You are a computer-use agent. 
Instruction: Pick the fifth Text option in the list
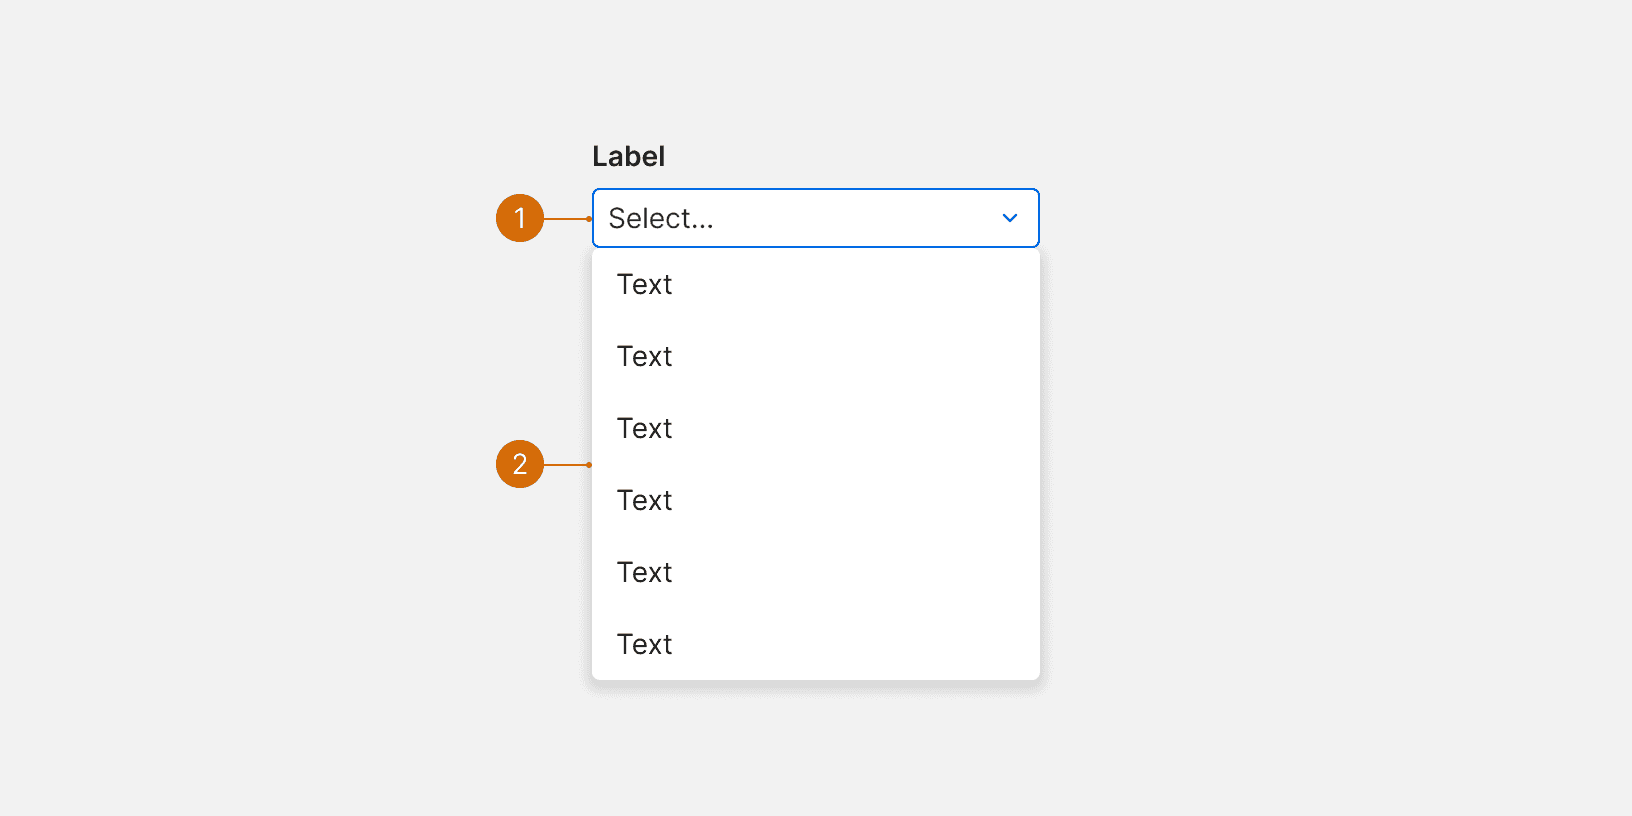[x=645, y=573]
